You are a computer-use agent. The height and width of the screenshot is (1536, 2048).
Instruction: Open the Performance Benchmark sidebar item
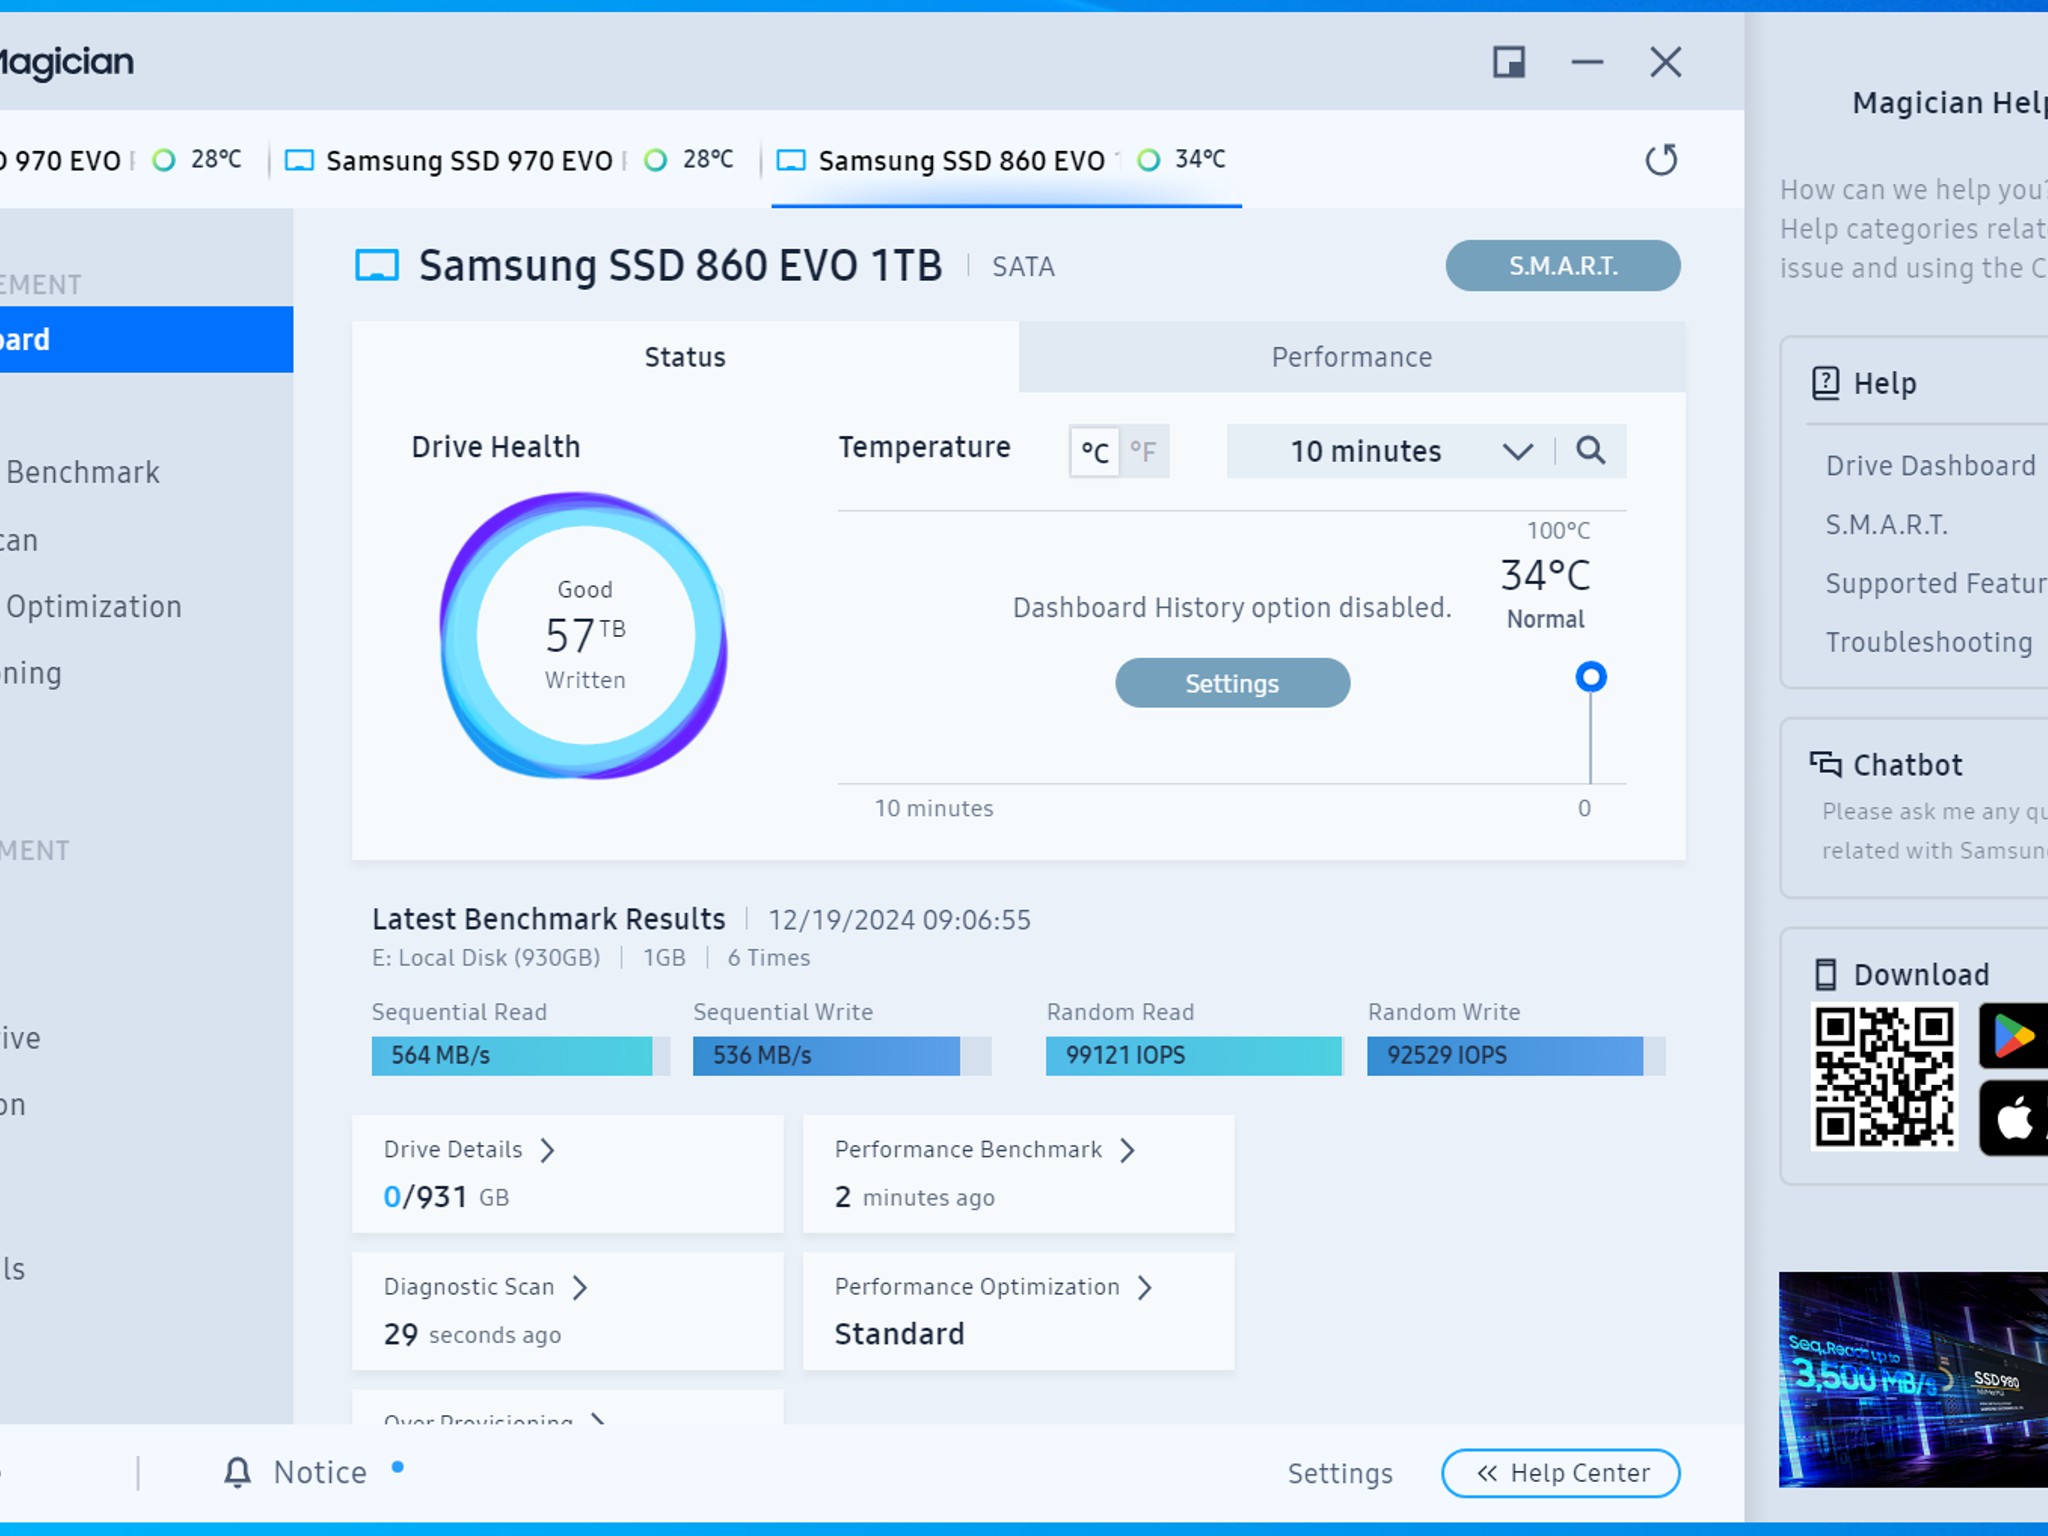click(x=83, y=472)
